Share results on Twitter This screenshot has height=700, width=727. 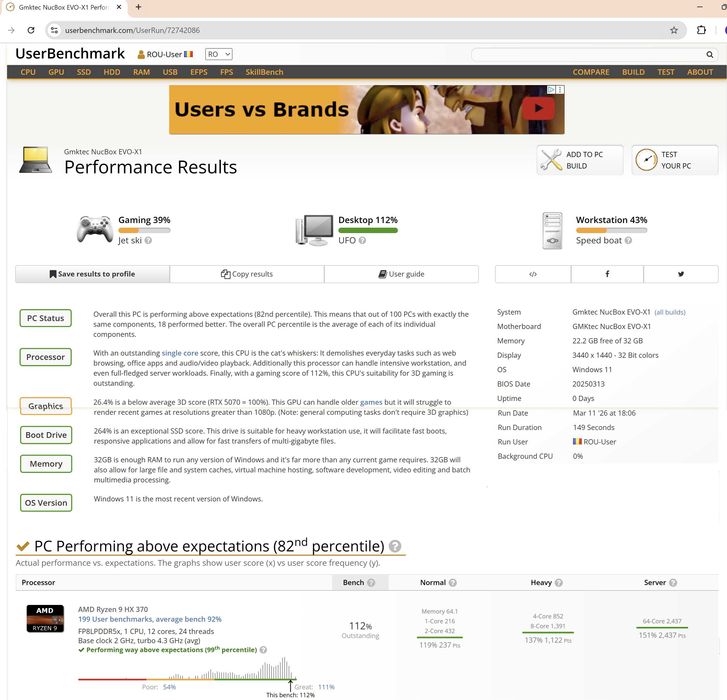pos(681,274)
